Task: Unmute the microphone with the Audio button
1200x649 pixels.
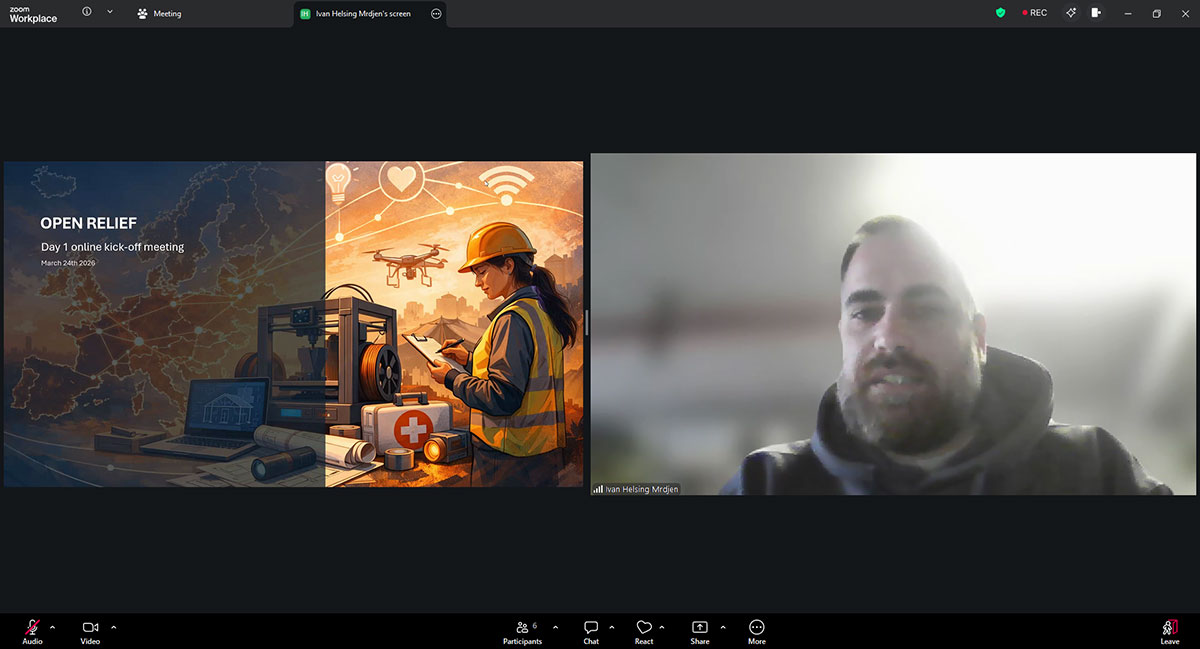Action: 32,627
